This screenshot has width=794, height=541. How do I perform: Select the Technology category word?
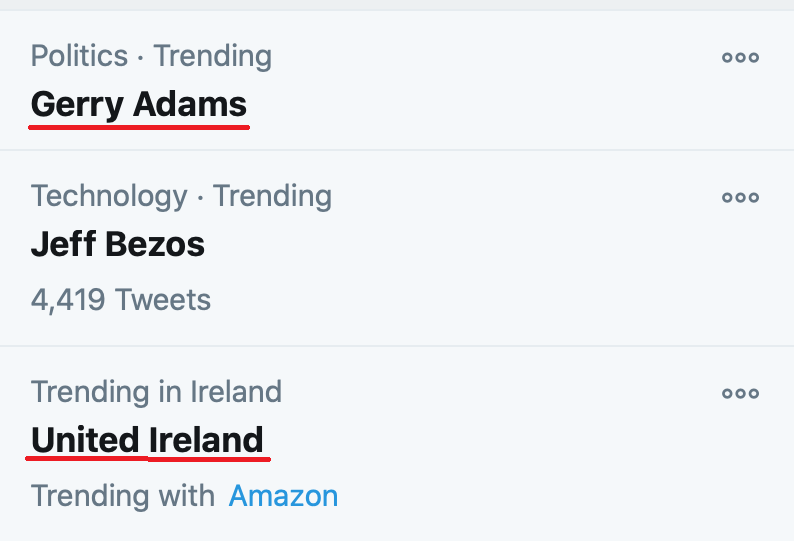[109, 197]
